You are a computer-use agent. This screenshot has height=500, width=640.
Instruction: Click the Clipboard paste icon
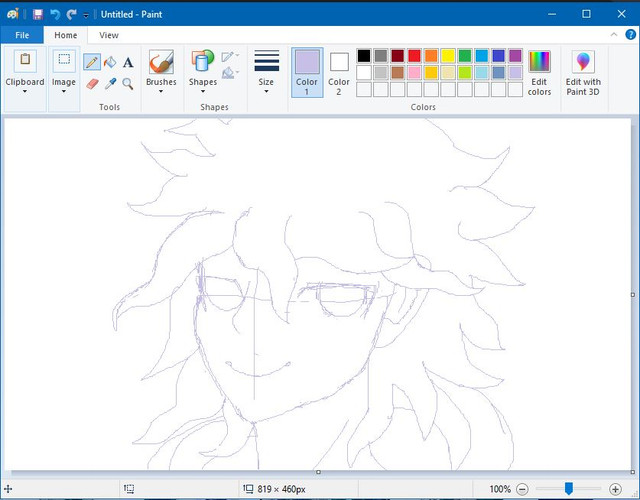[x=25, y=60]
